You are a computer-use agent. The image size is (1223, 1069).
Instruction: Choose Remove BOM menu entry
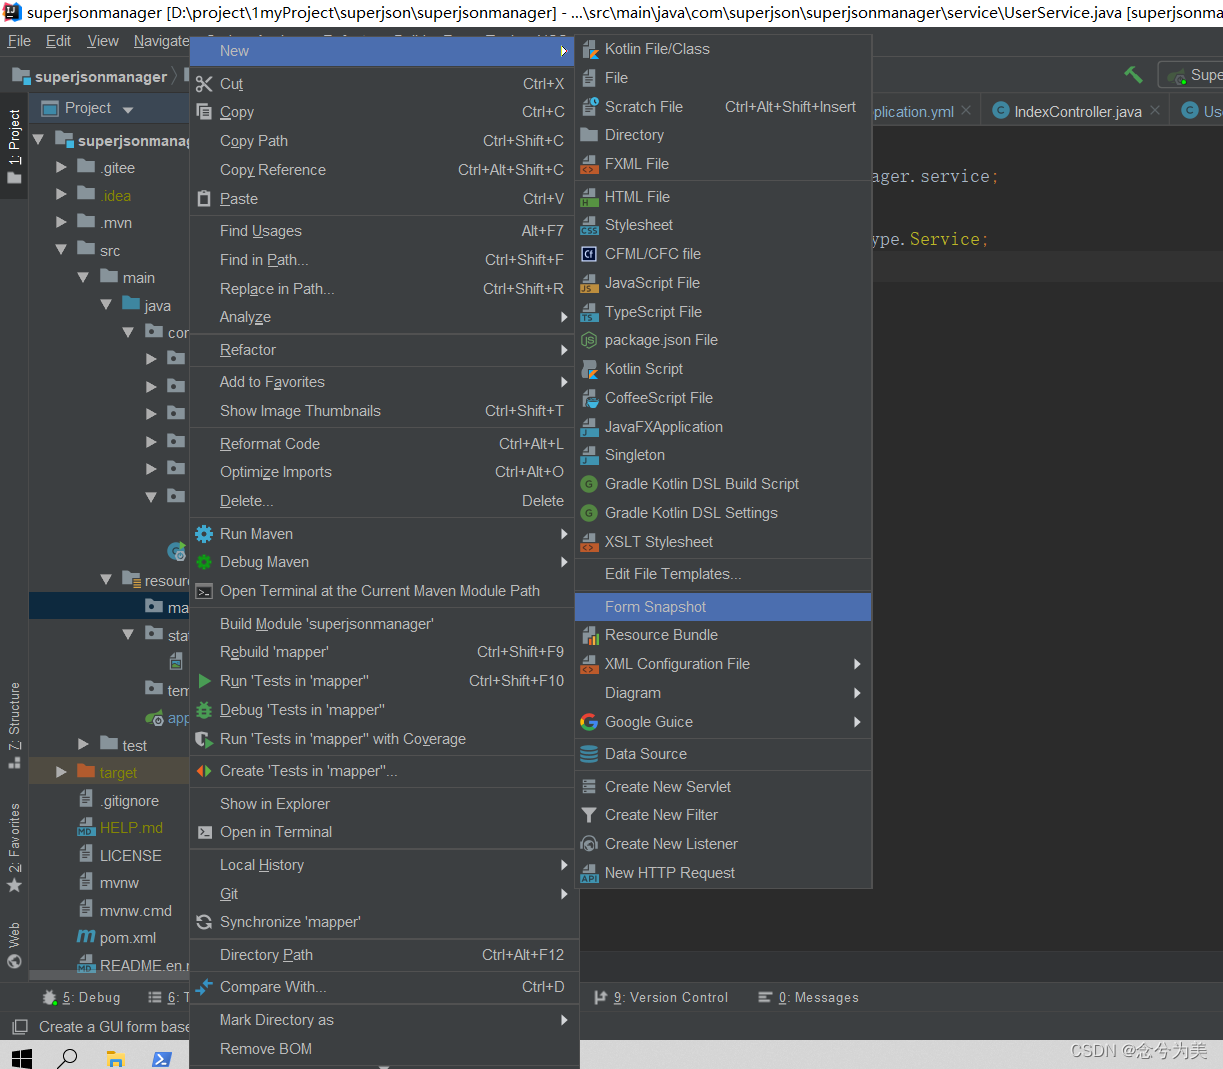pos(384,1049)
